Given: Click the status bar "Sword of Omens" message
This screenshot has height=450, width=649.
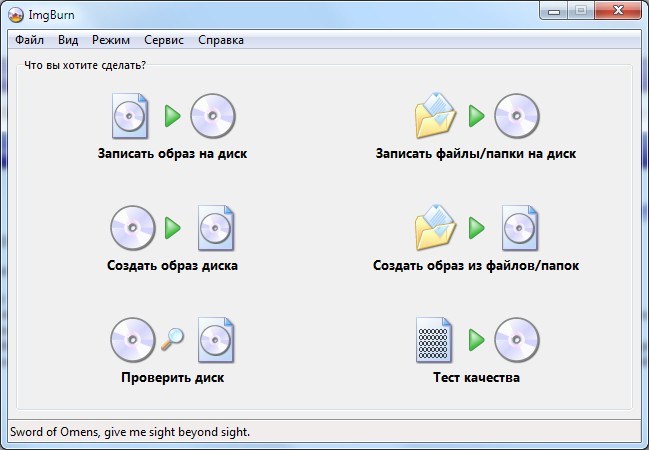Looking at the screenshot, I should pos(130,432).
